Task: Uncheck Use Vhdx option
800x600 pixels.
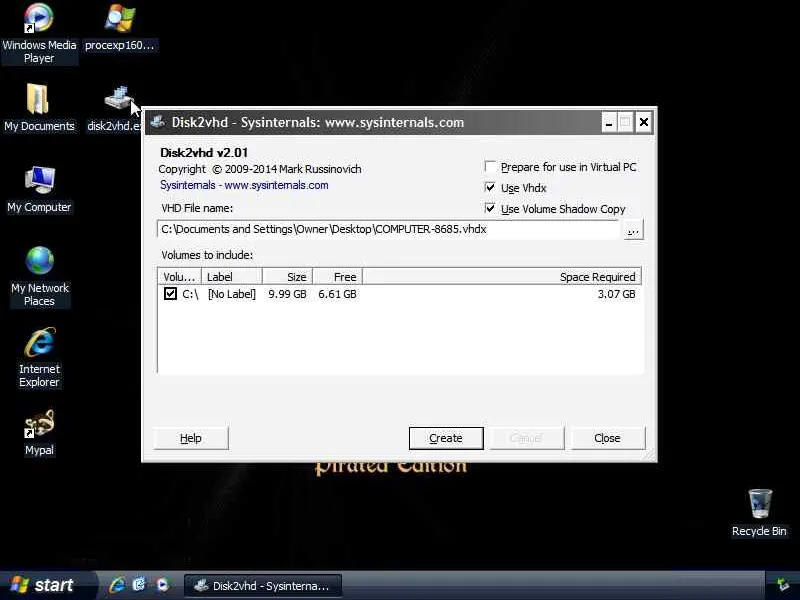Action: point(490,187)
